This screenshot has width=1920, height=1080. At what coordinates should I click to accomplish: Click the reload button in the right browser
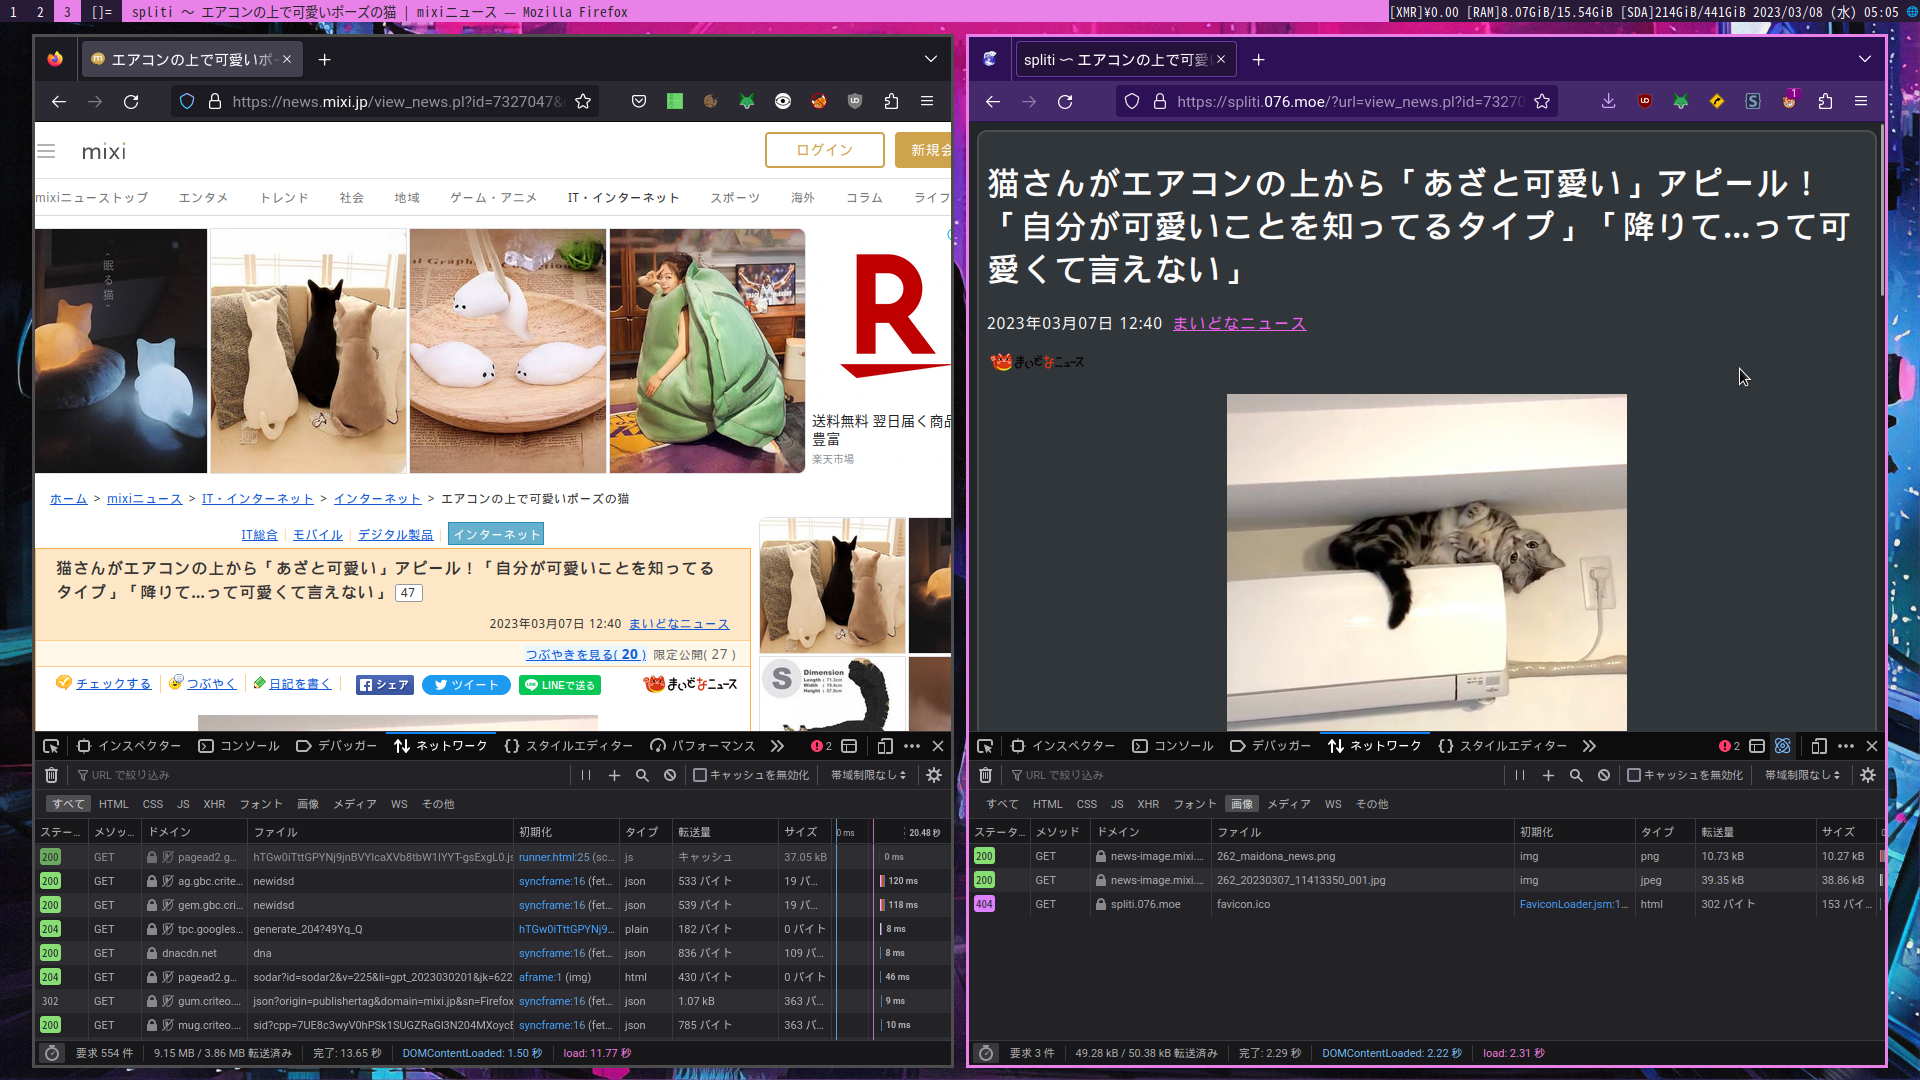pyautogui.click(x=1065, y=101)
